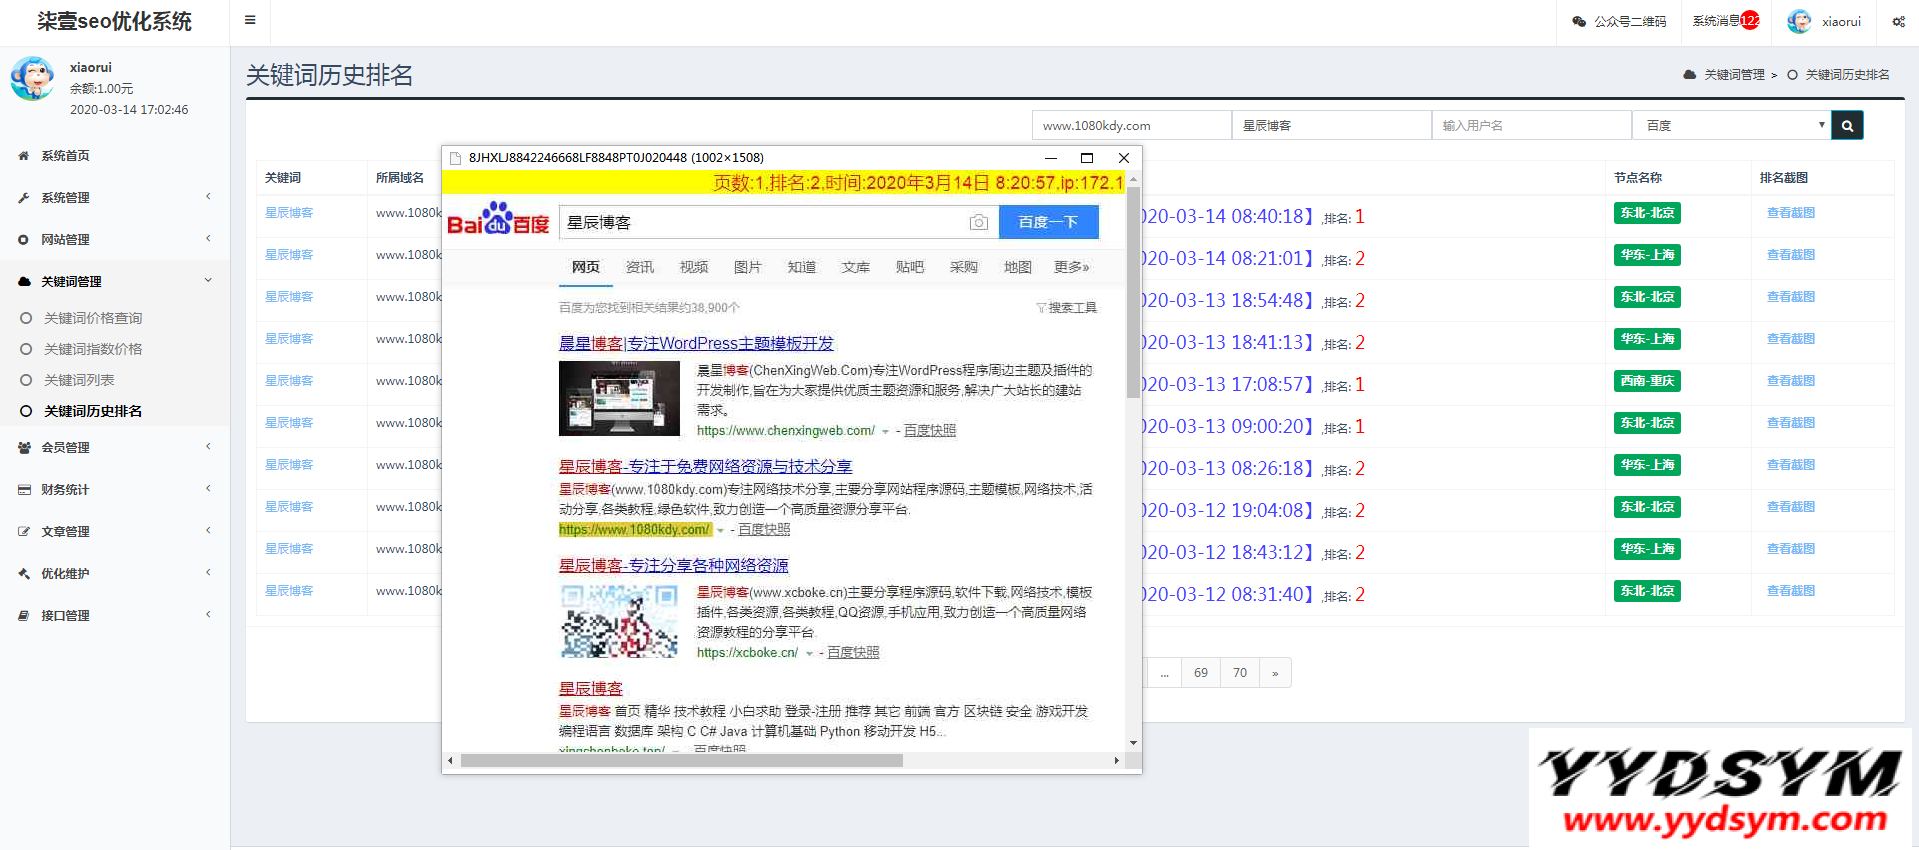Select 关键词列表 sidebar item
The image size is (1919, 850).
(x=79, y=380)
